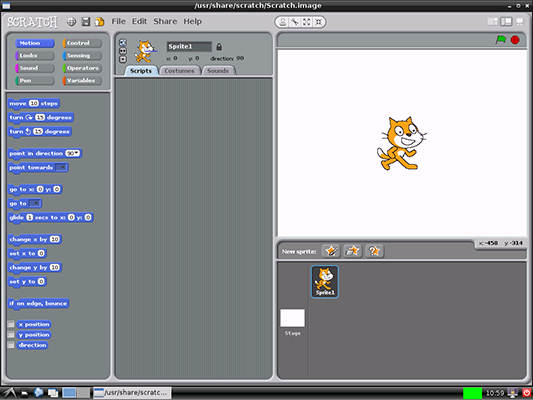This screenshot has height=400, width=533.
Task: Select the shrink sprite tool
Action: click(x=319, y=22)
